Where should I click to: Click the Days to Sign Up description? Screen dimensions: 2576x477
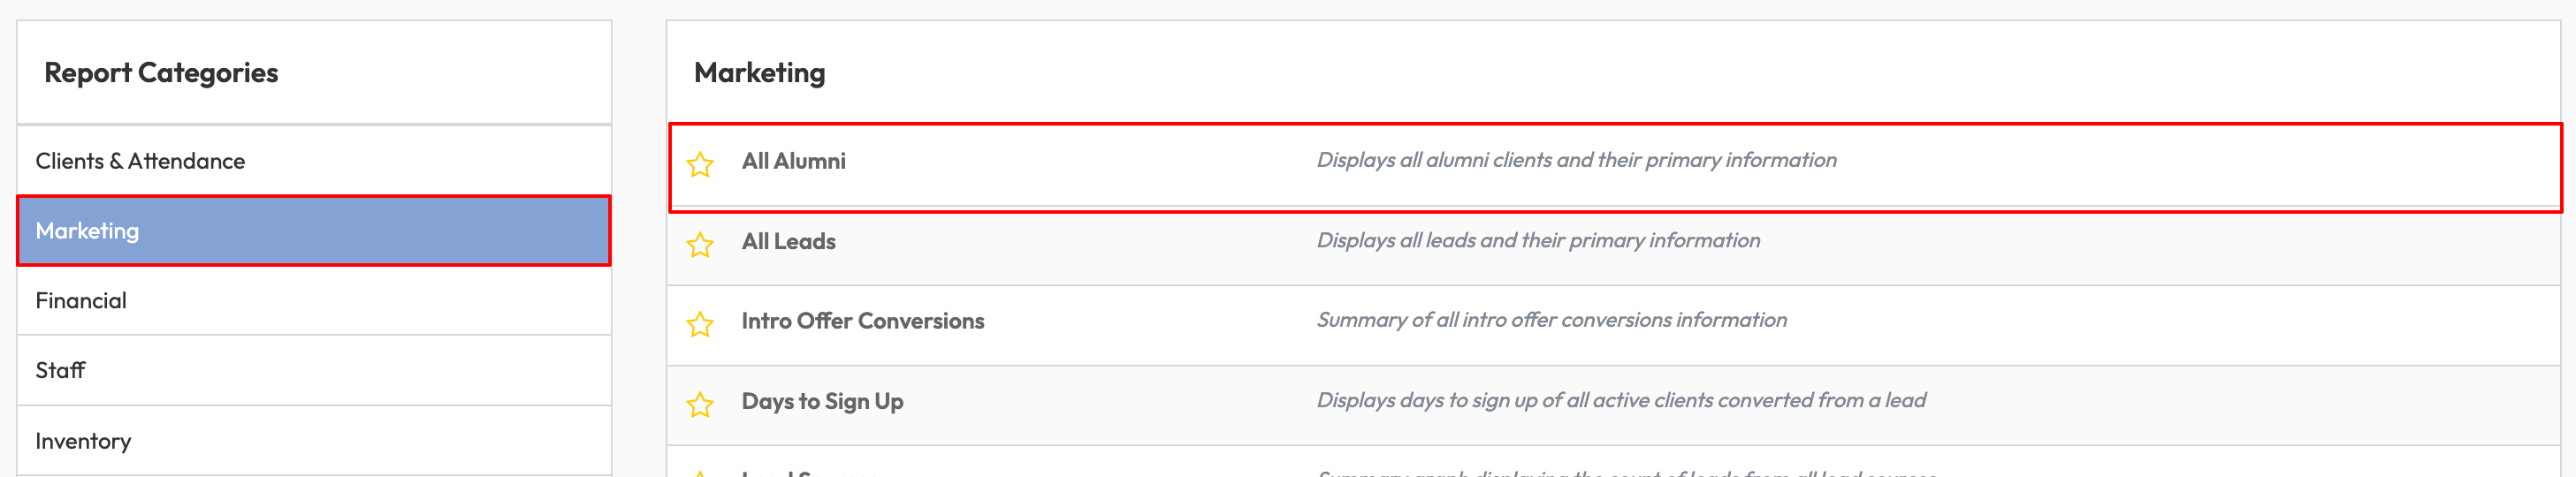point(1620,400)
